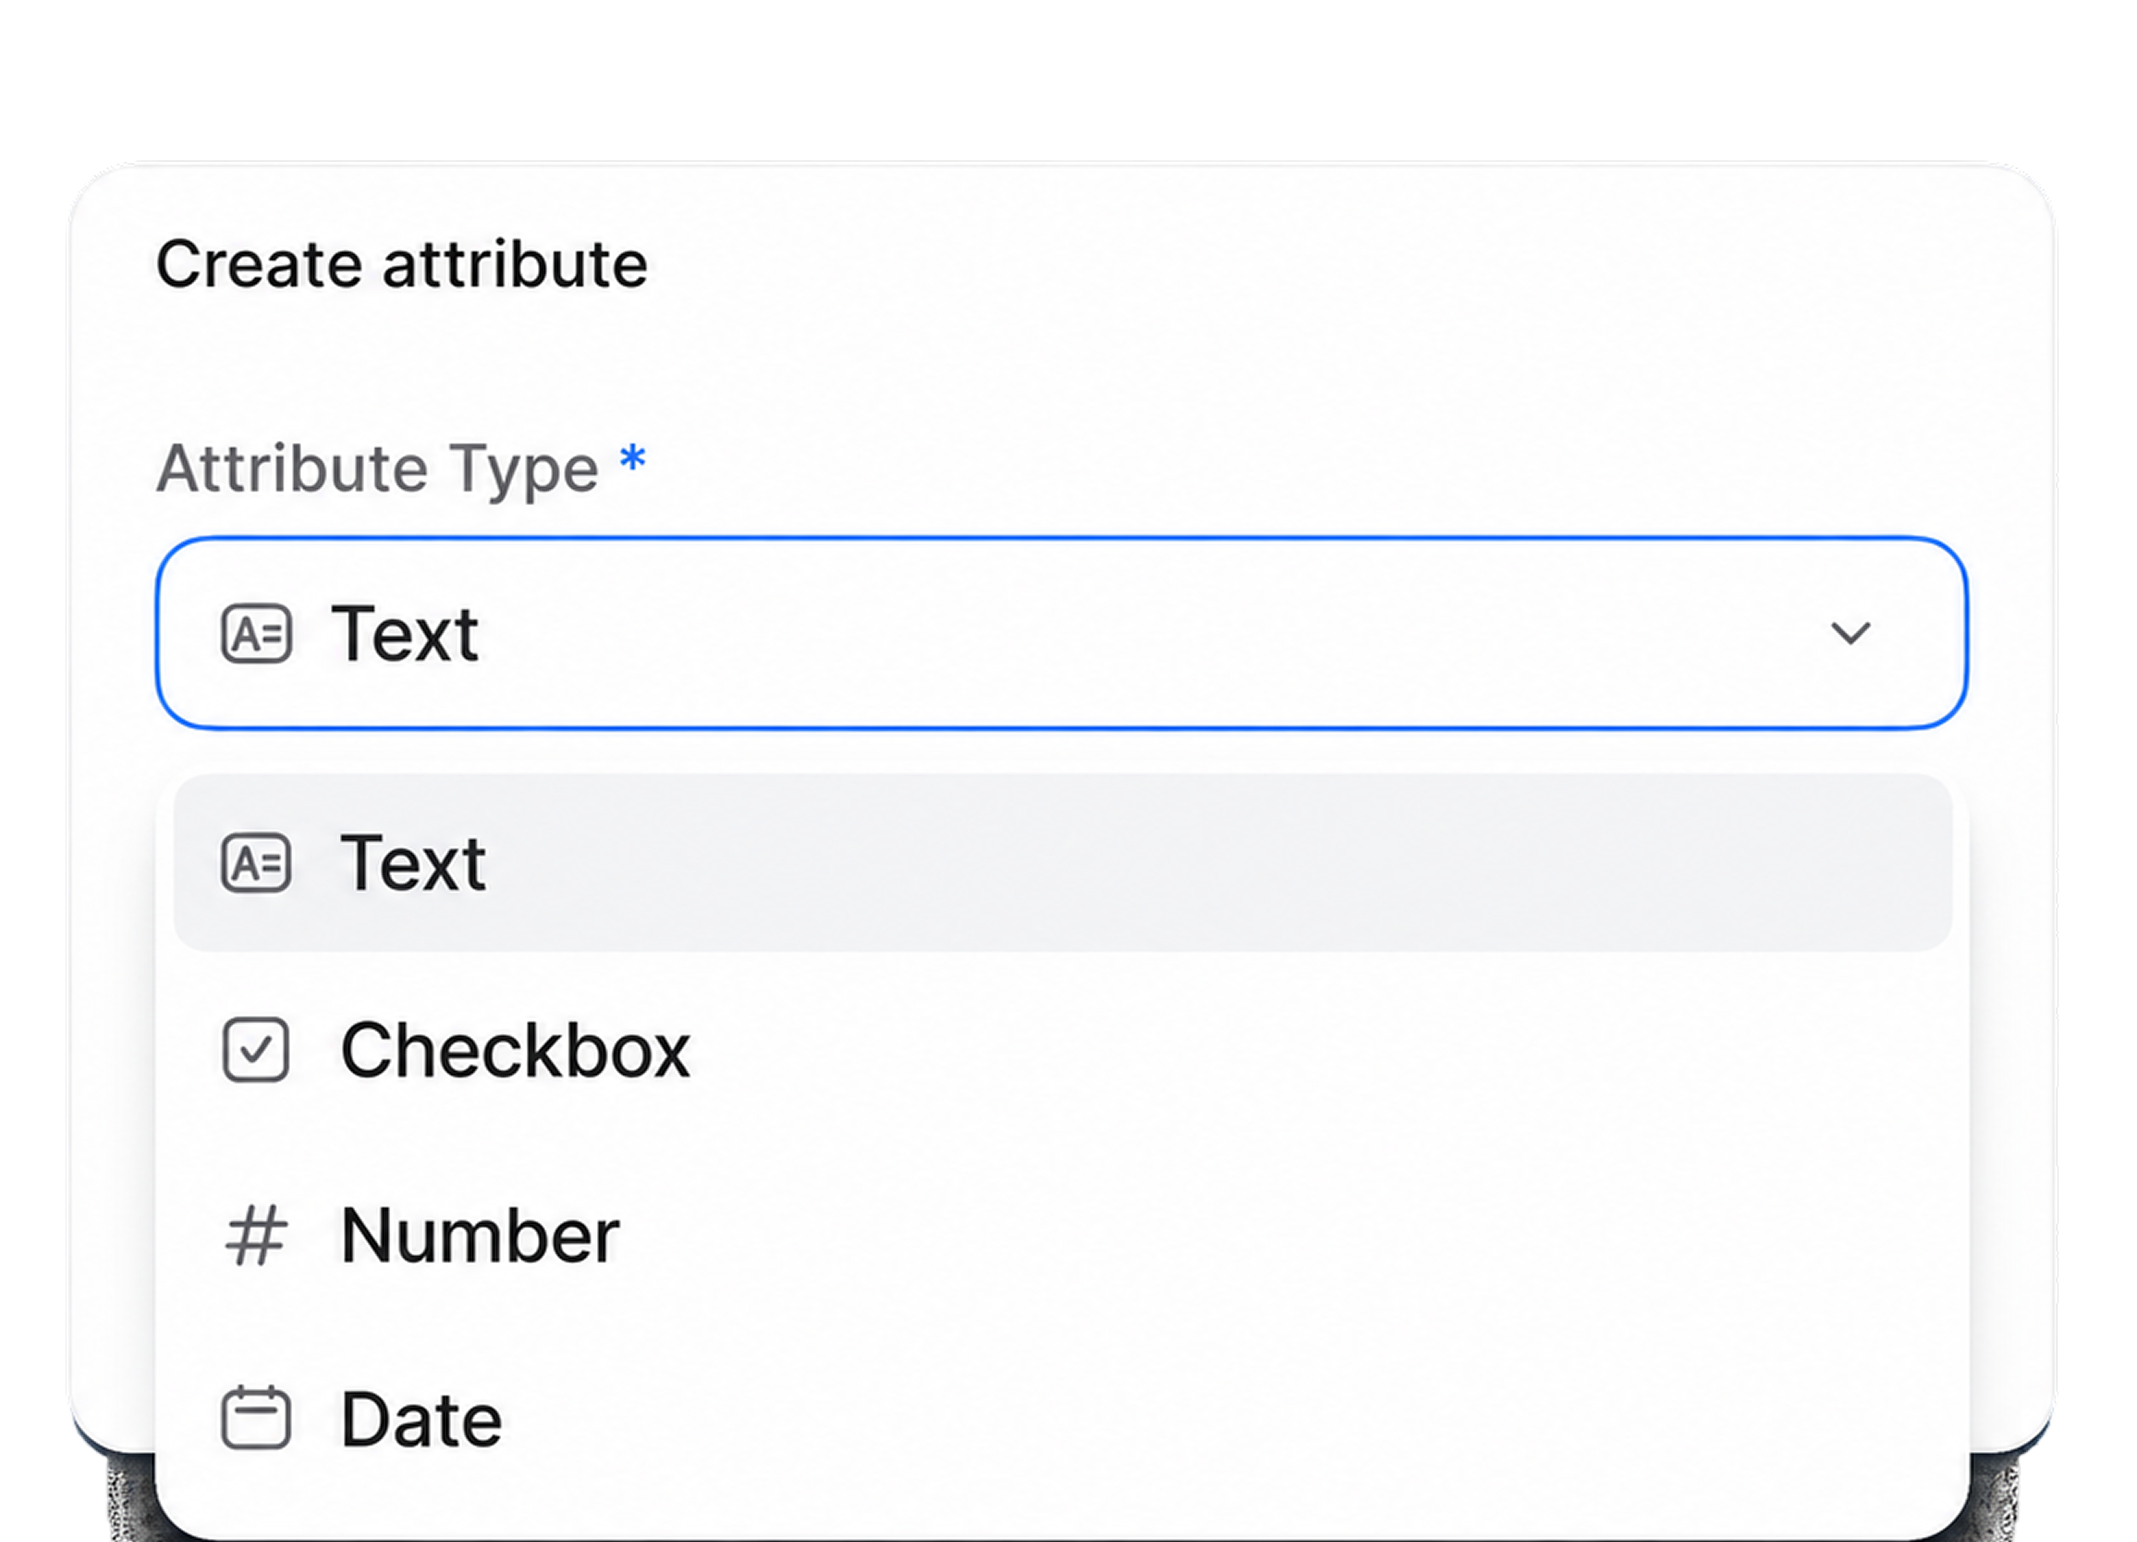Choose the Checkbox attribute type option

pos(1062,1050)
